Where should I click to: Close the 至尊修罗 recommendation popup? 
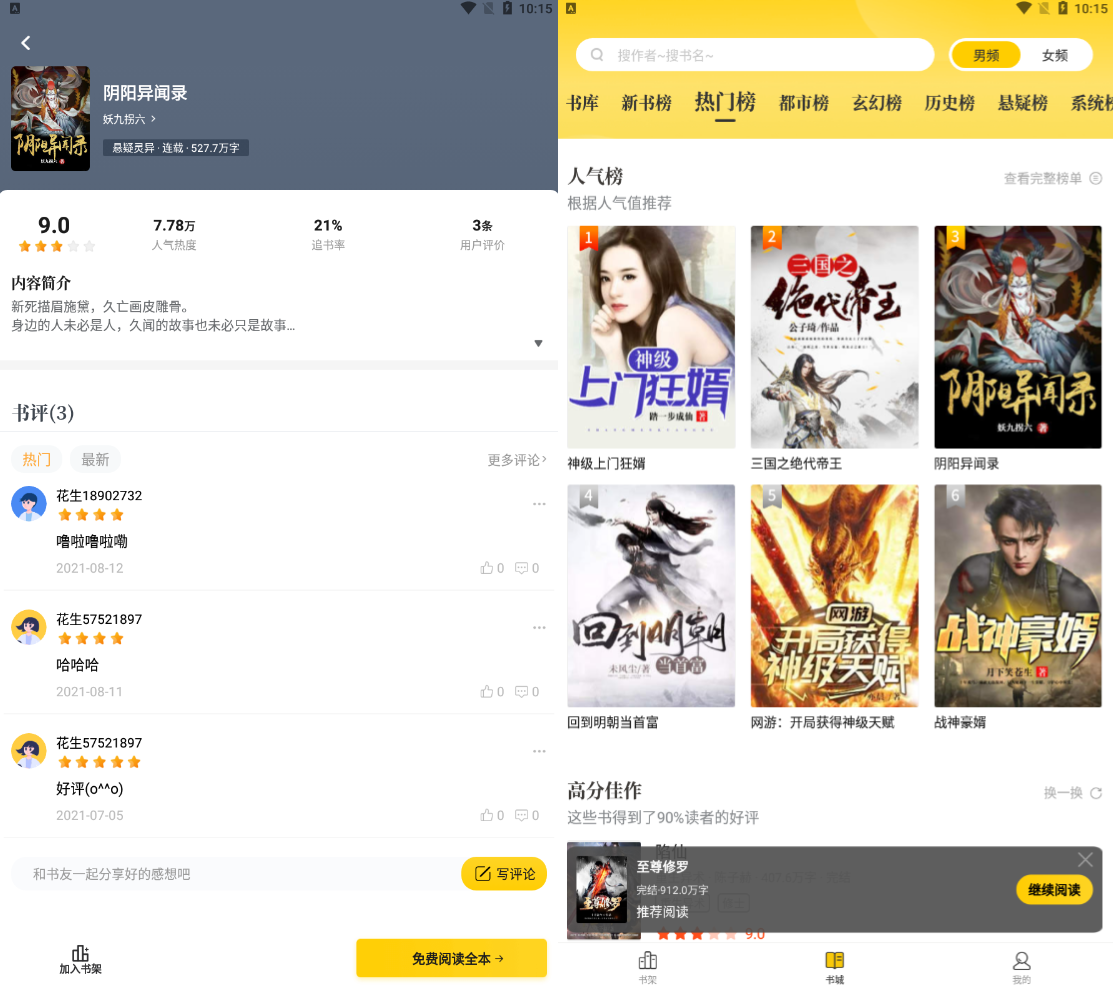(x=1085, y=860)
